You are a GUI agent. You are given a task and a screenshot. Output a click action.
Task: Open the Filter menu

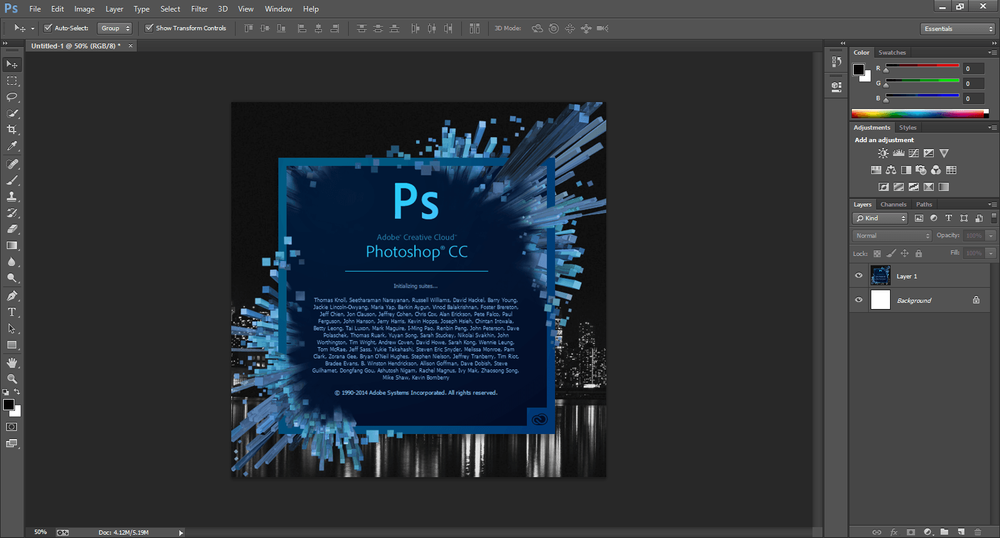click(199, 9)
